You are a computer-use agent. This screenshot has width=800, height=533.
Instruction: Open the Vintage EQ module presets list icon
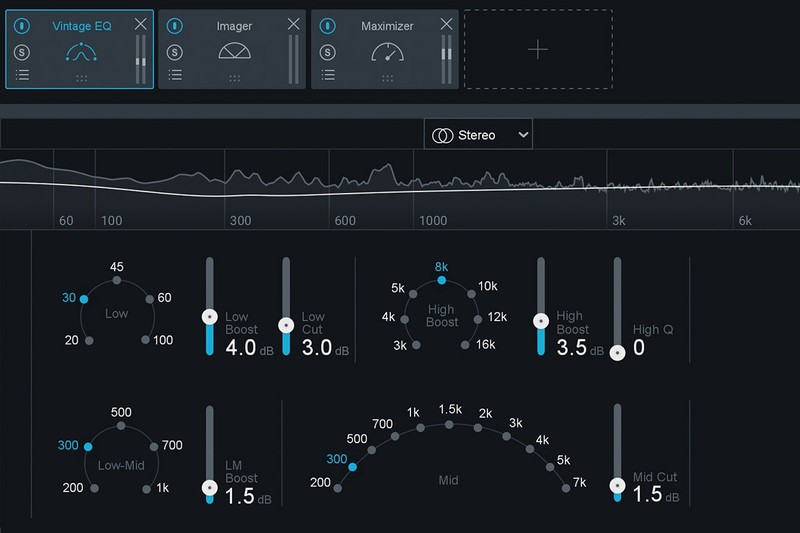coord(22,74)
